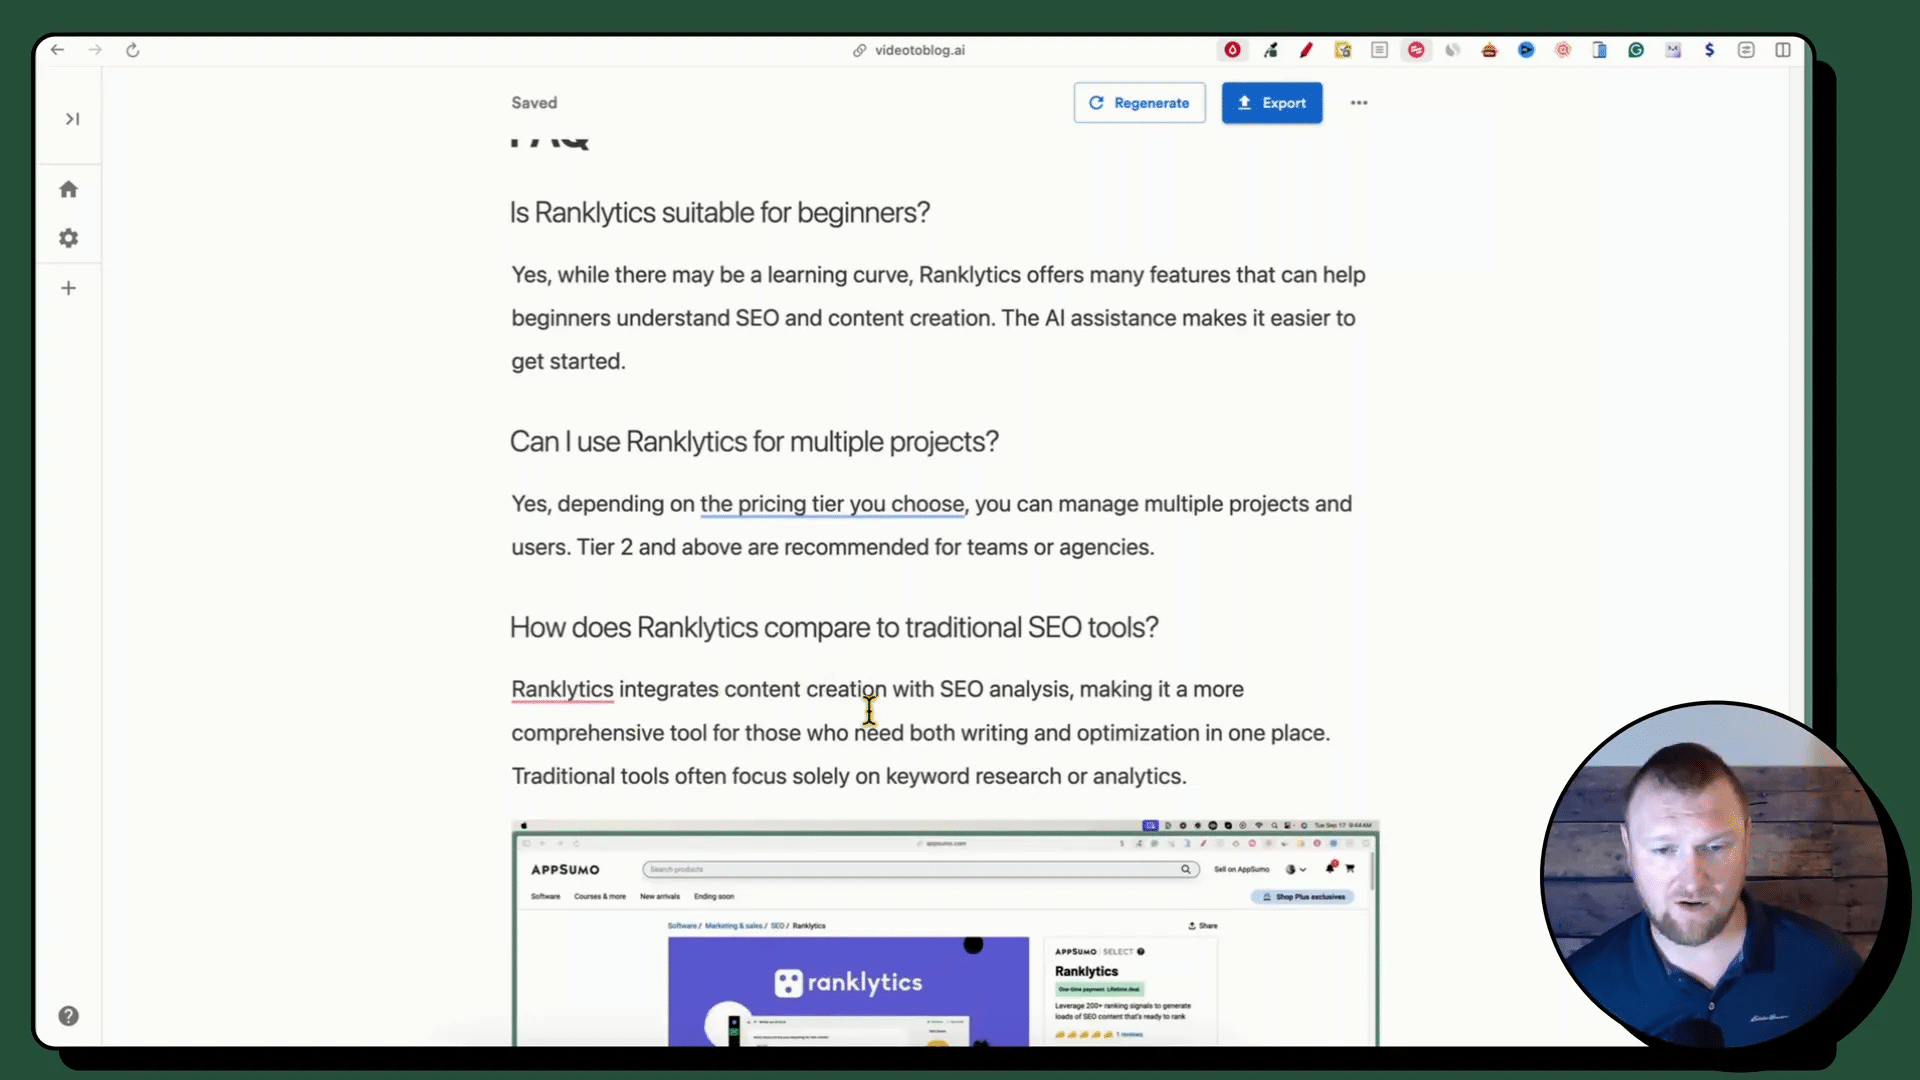Click the red round striped extension icon

[1416, 50]
